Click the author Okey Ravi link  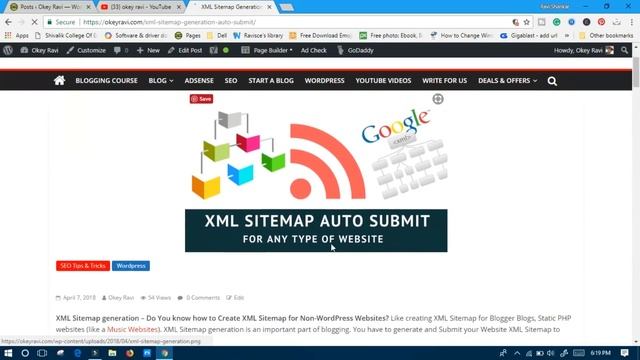121,298
